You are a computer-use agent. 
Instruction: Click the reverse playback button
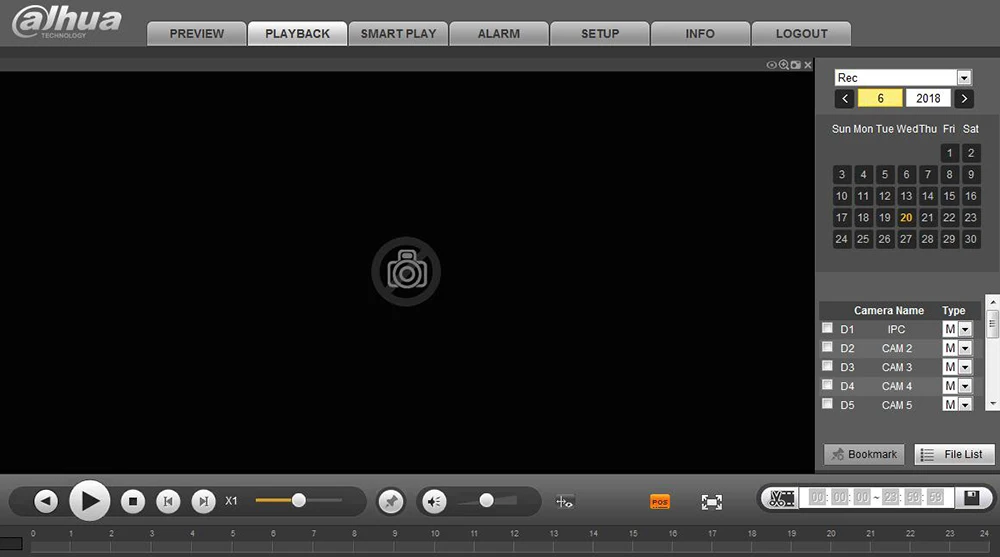(x=46, y=501)
